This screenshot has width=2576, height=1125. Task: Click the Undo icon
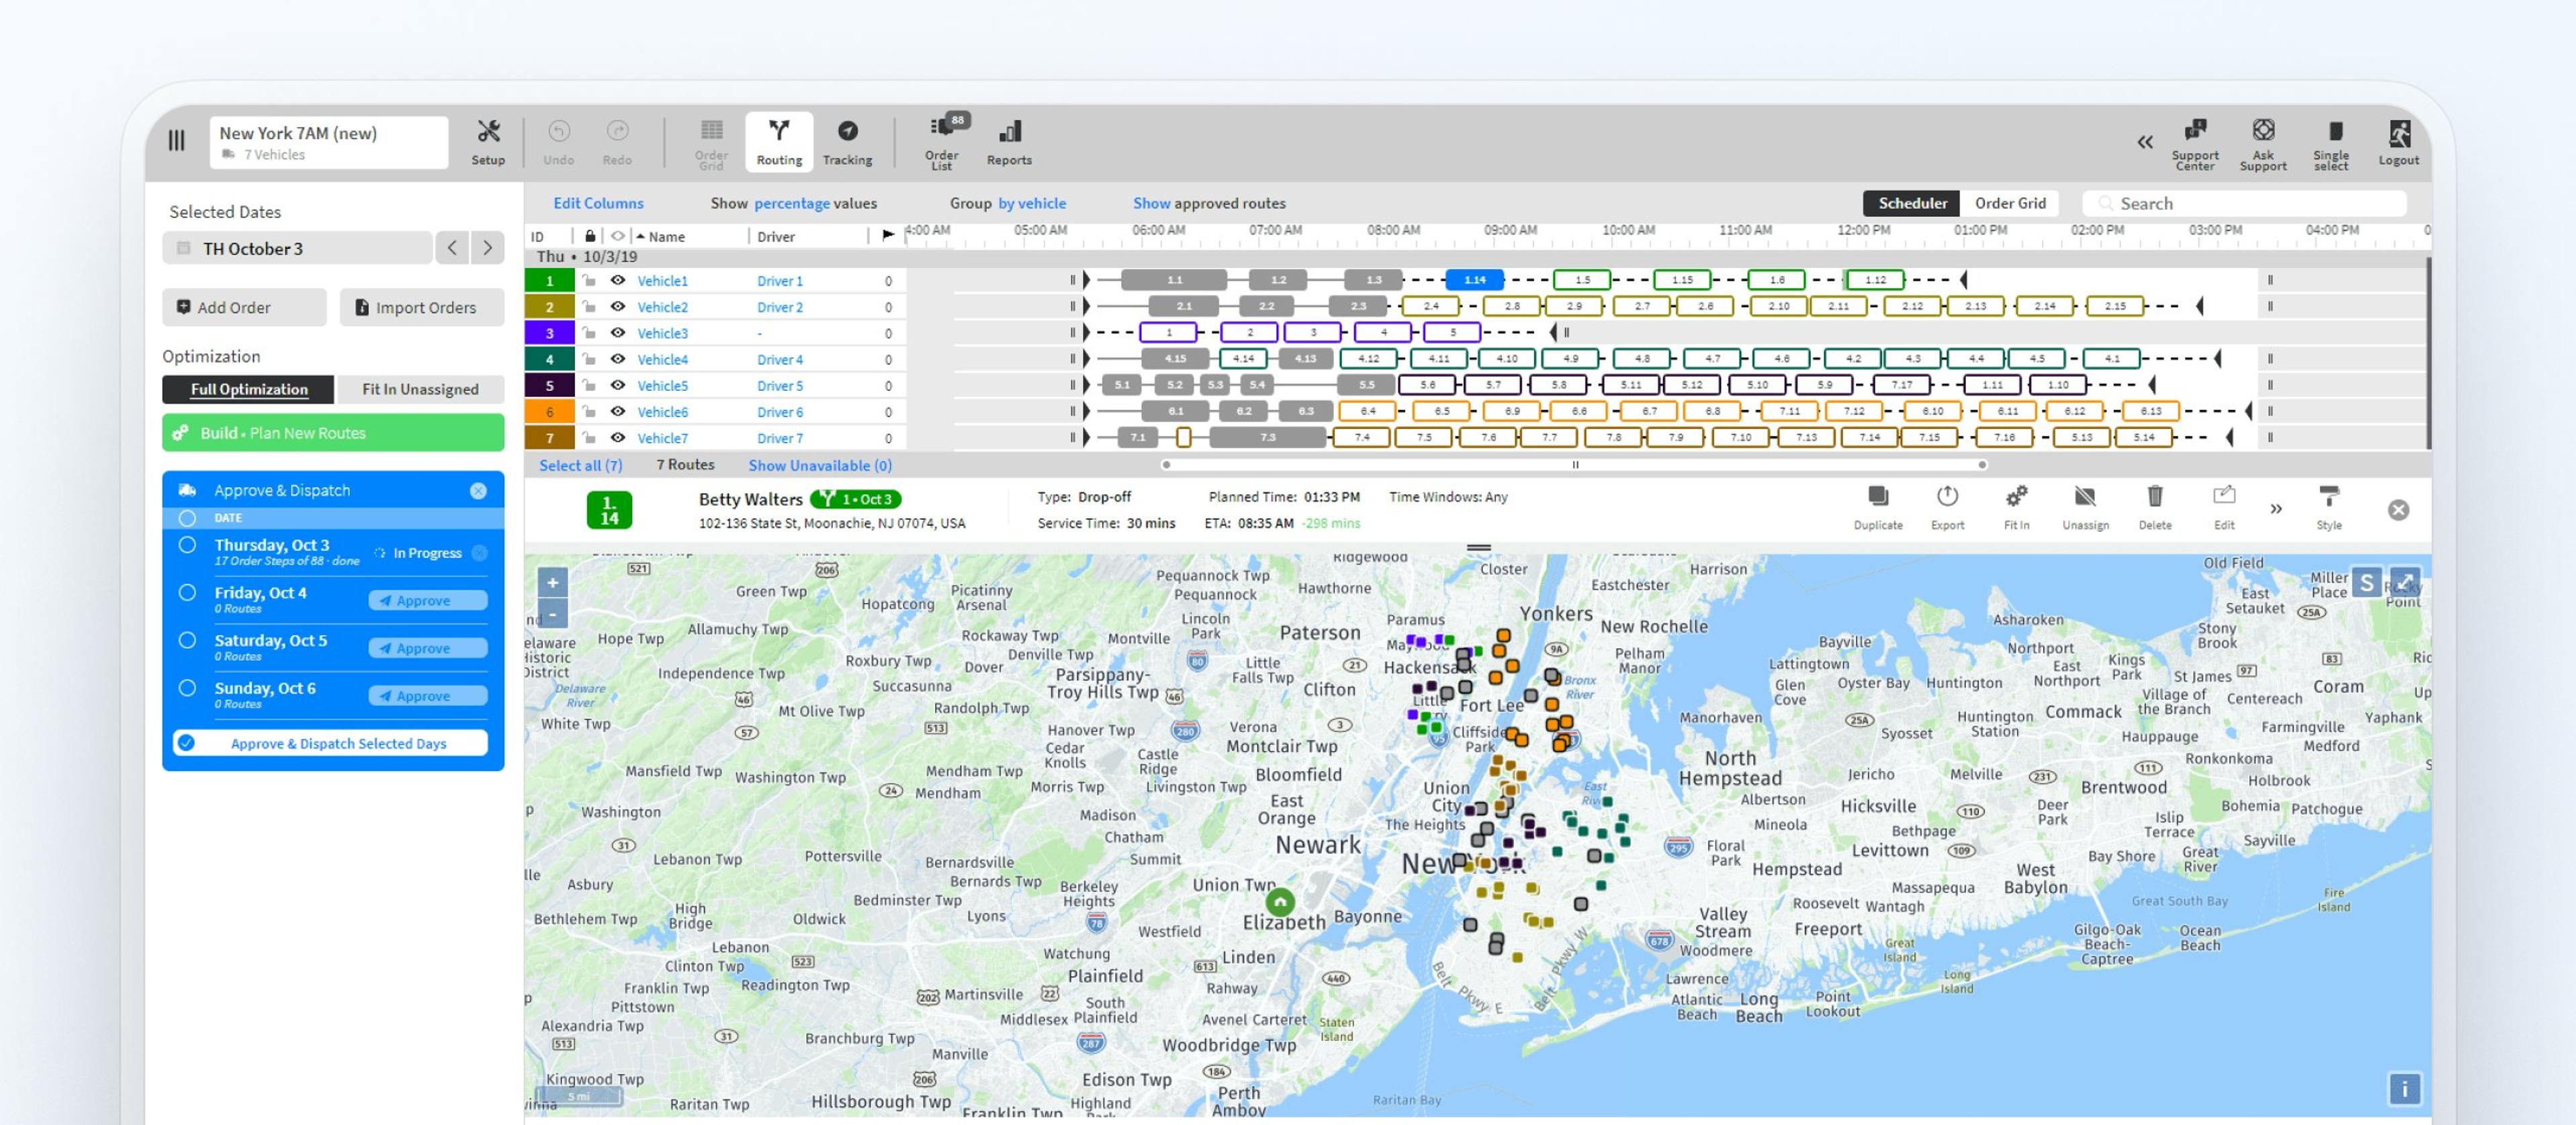pos(558,142)
